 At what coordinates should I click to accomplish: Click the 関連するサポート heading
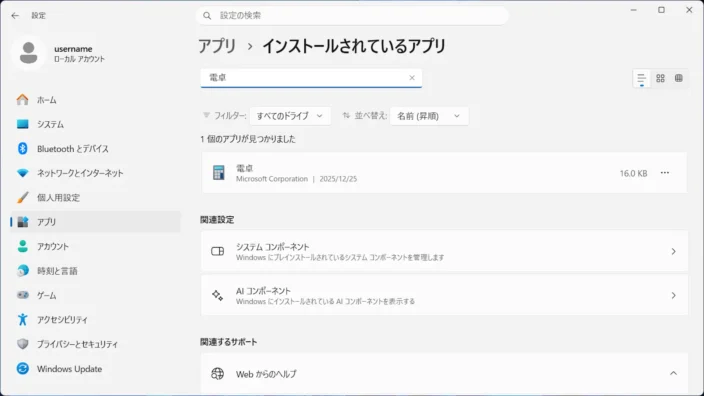(x=229, y=342)
